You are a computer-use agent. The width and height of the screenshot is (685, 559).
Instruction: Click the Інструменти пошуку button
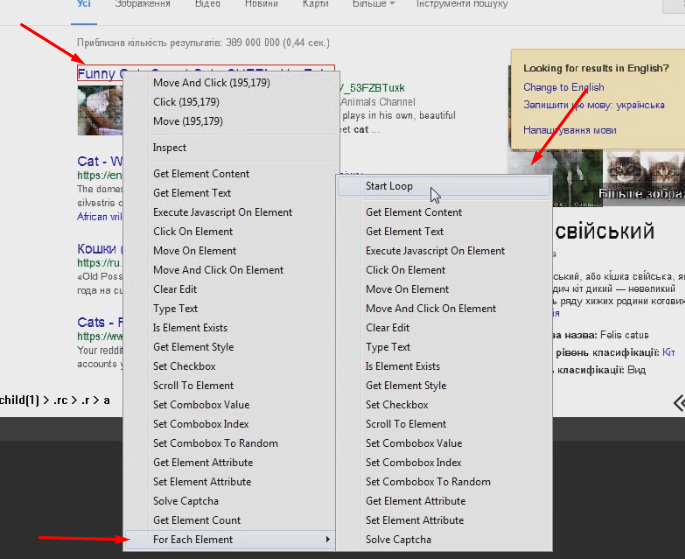coord(464,5)
